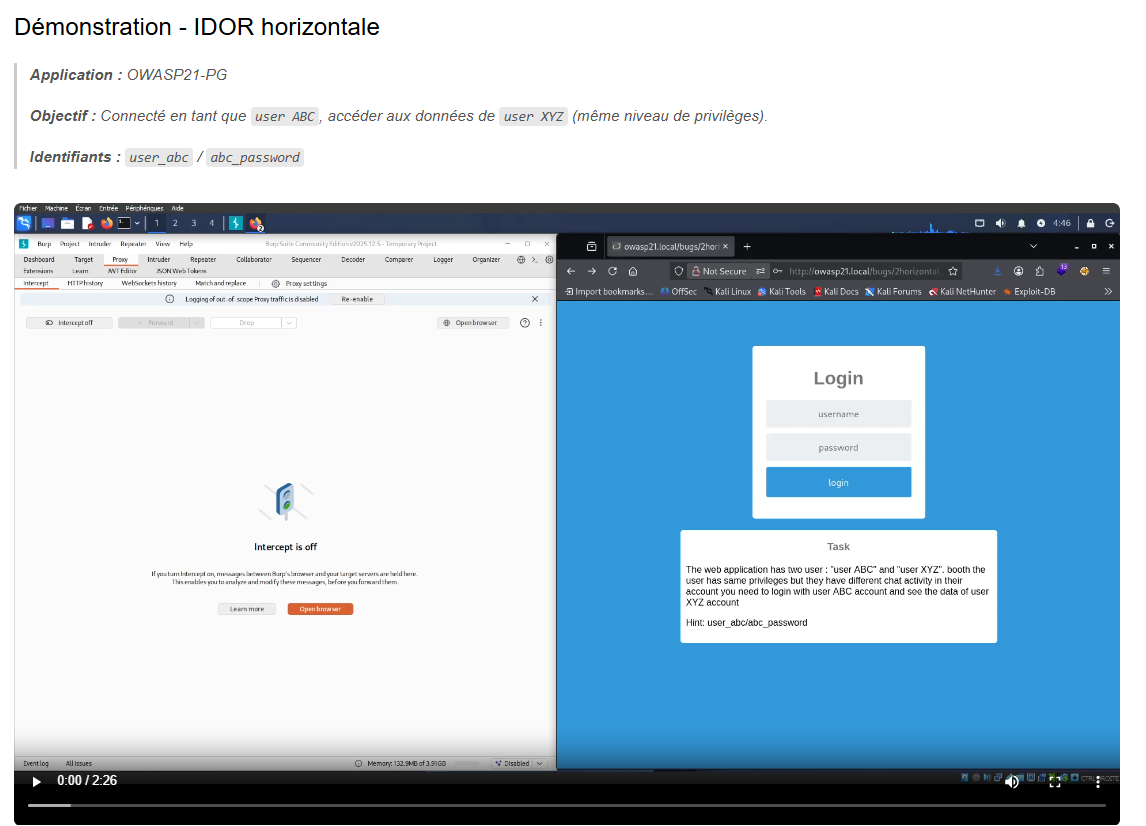
Task: Open the Burp settings gear icon
Action: tap(549, 259)
